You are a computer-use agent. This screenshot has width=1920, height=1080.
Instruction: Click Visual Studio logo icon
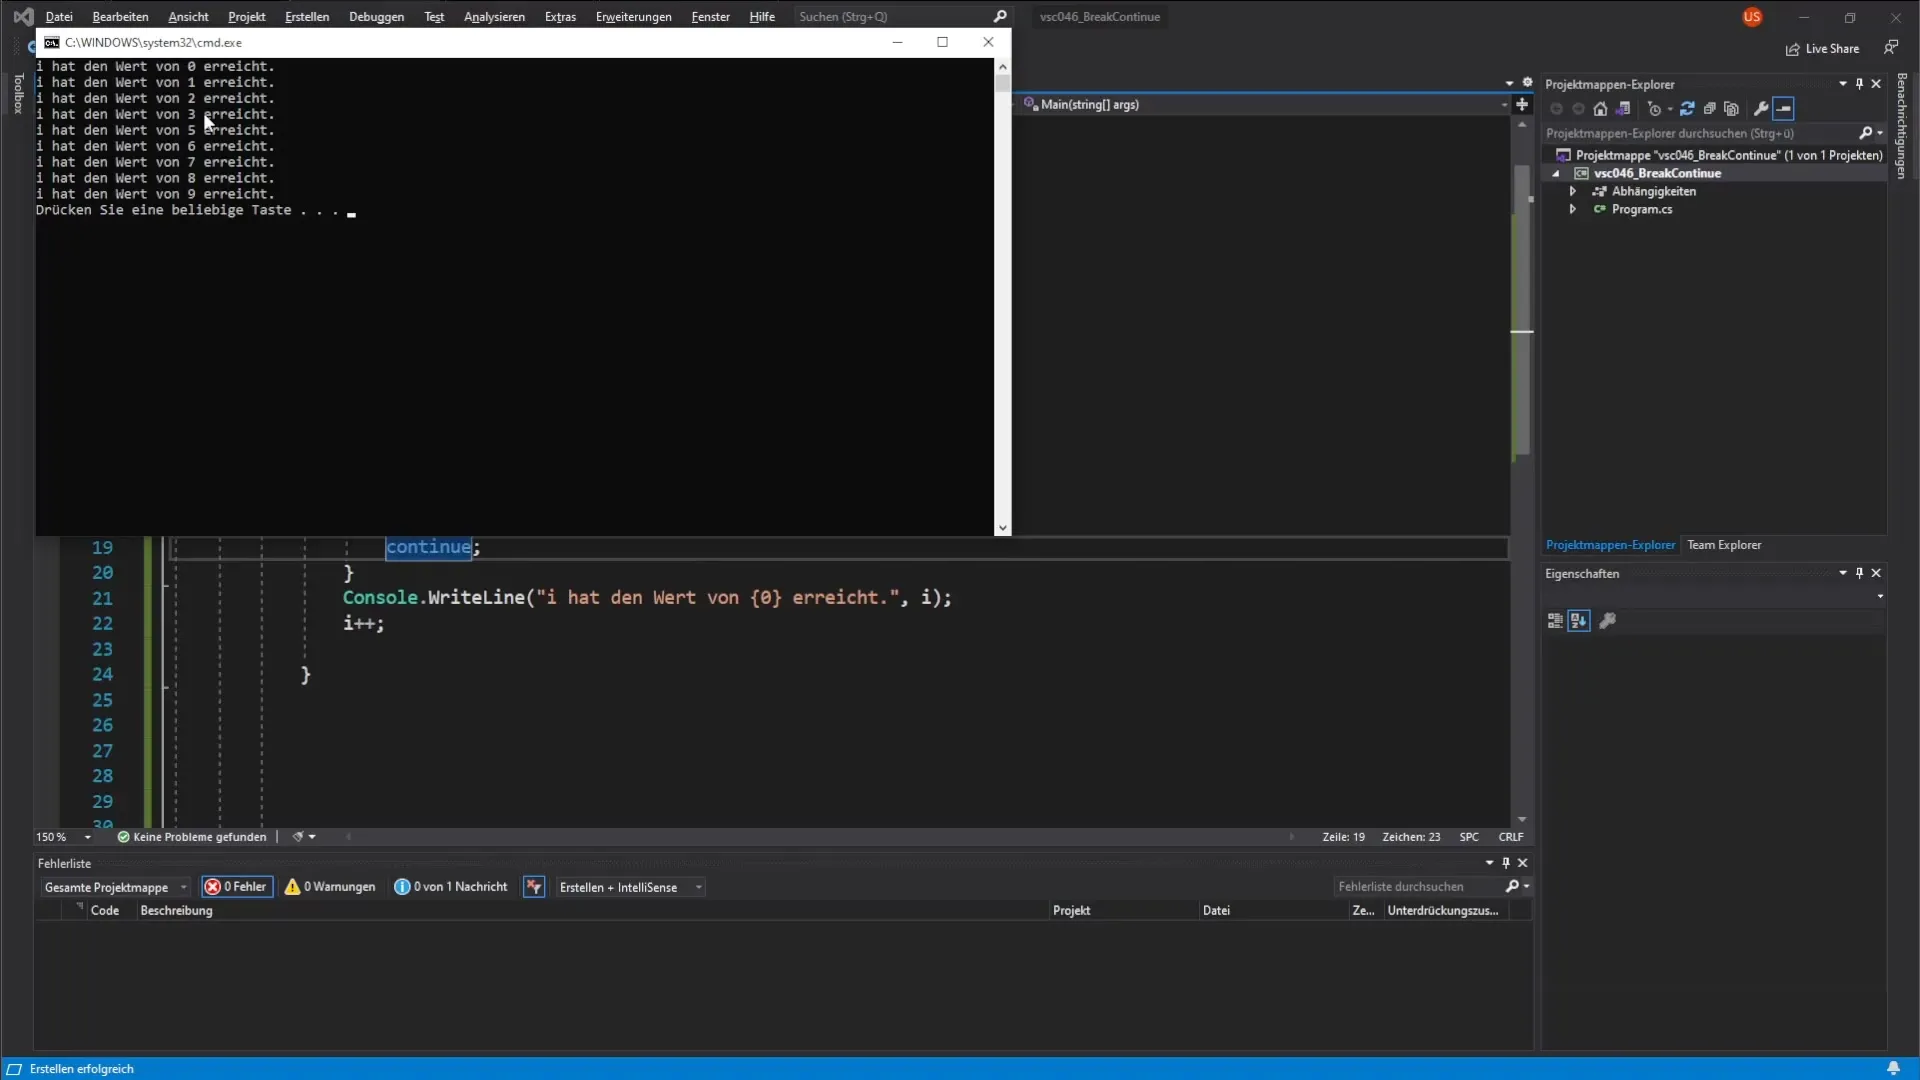pos(23,17)
